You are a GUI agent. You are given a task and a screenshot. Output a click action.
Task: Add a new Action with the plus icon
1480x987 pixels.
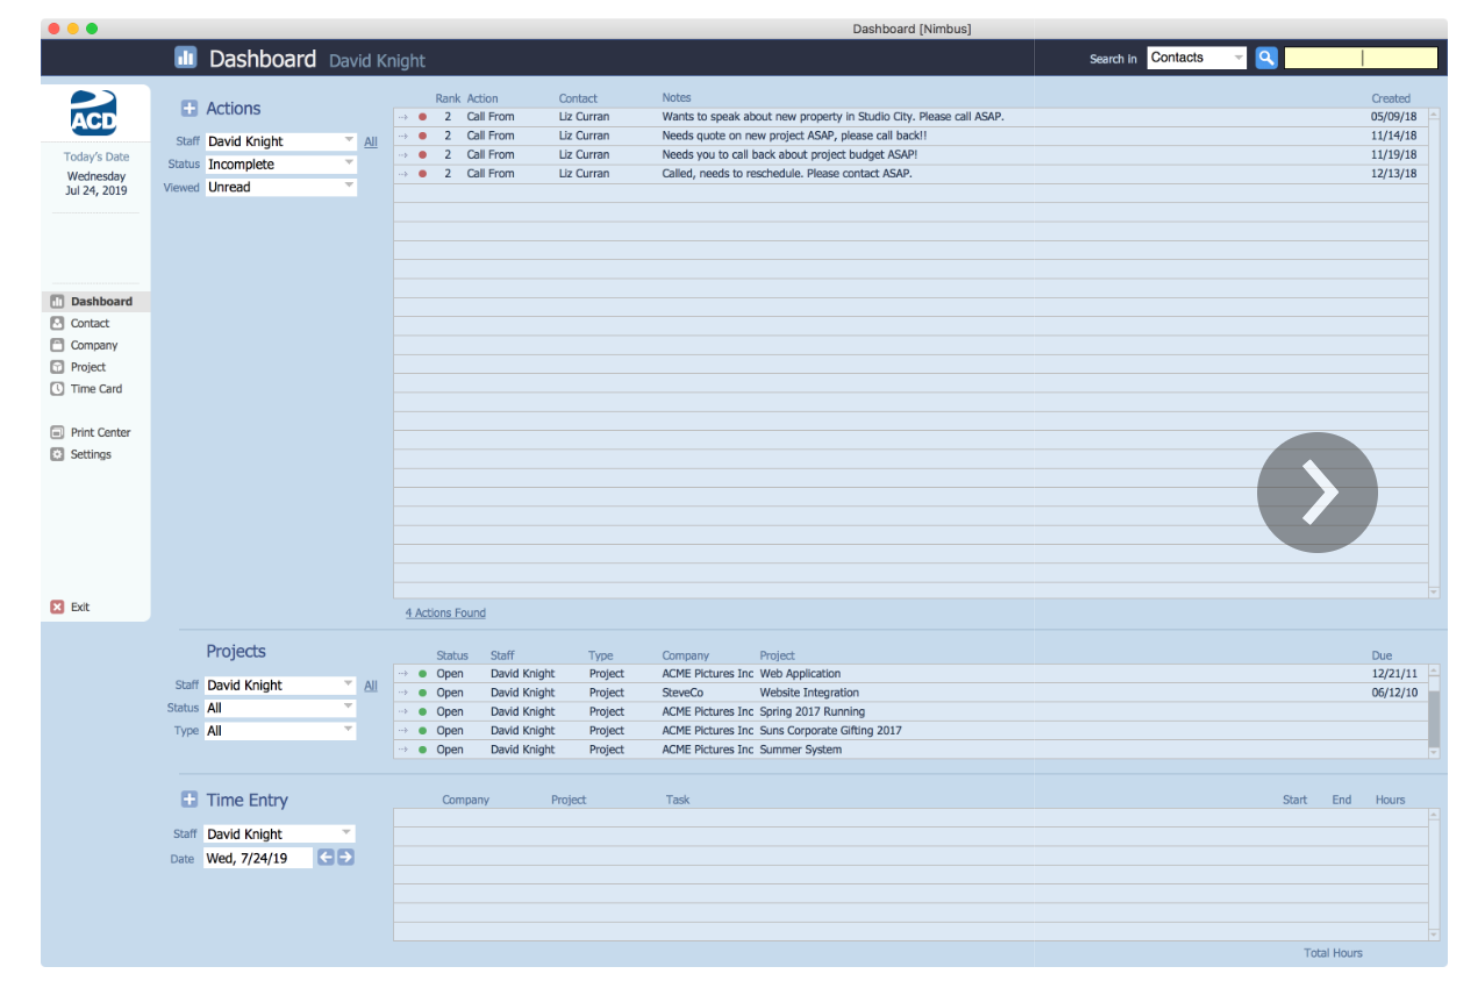pyautogui.click(x=189, y=106)
